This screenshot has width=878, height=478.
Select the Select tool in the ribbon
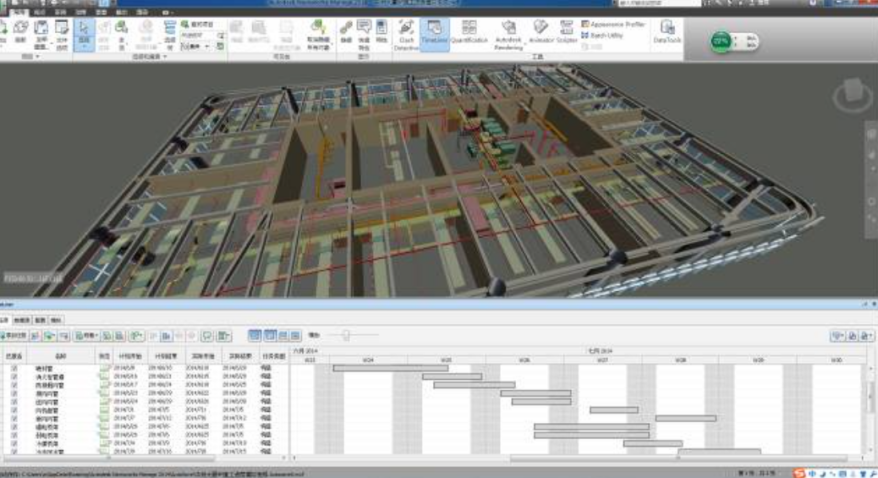(84, 33)
